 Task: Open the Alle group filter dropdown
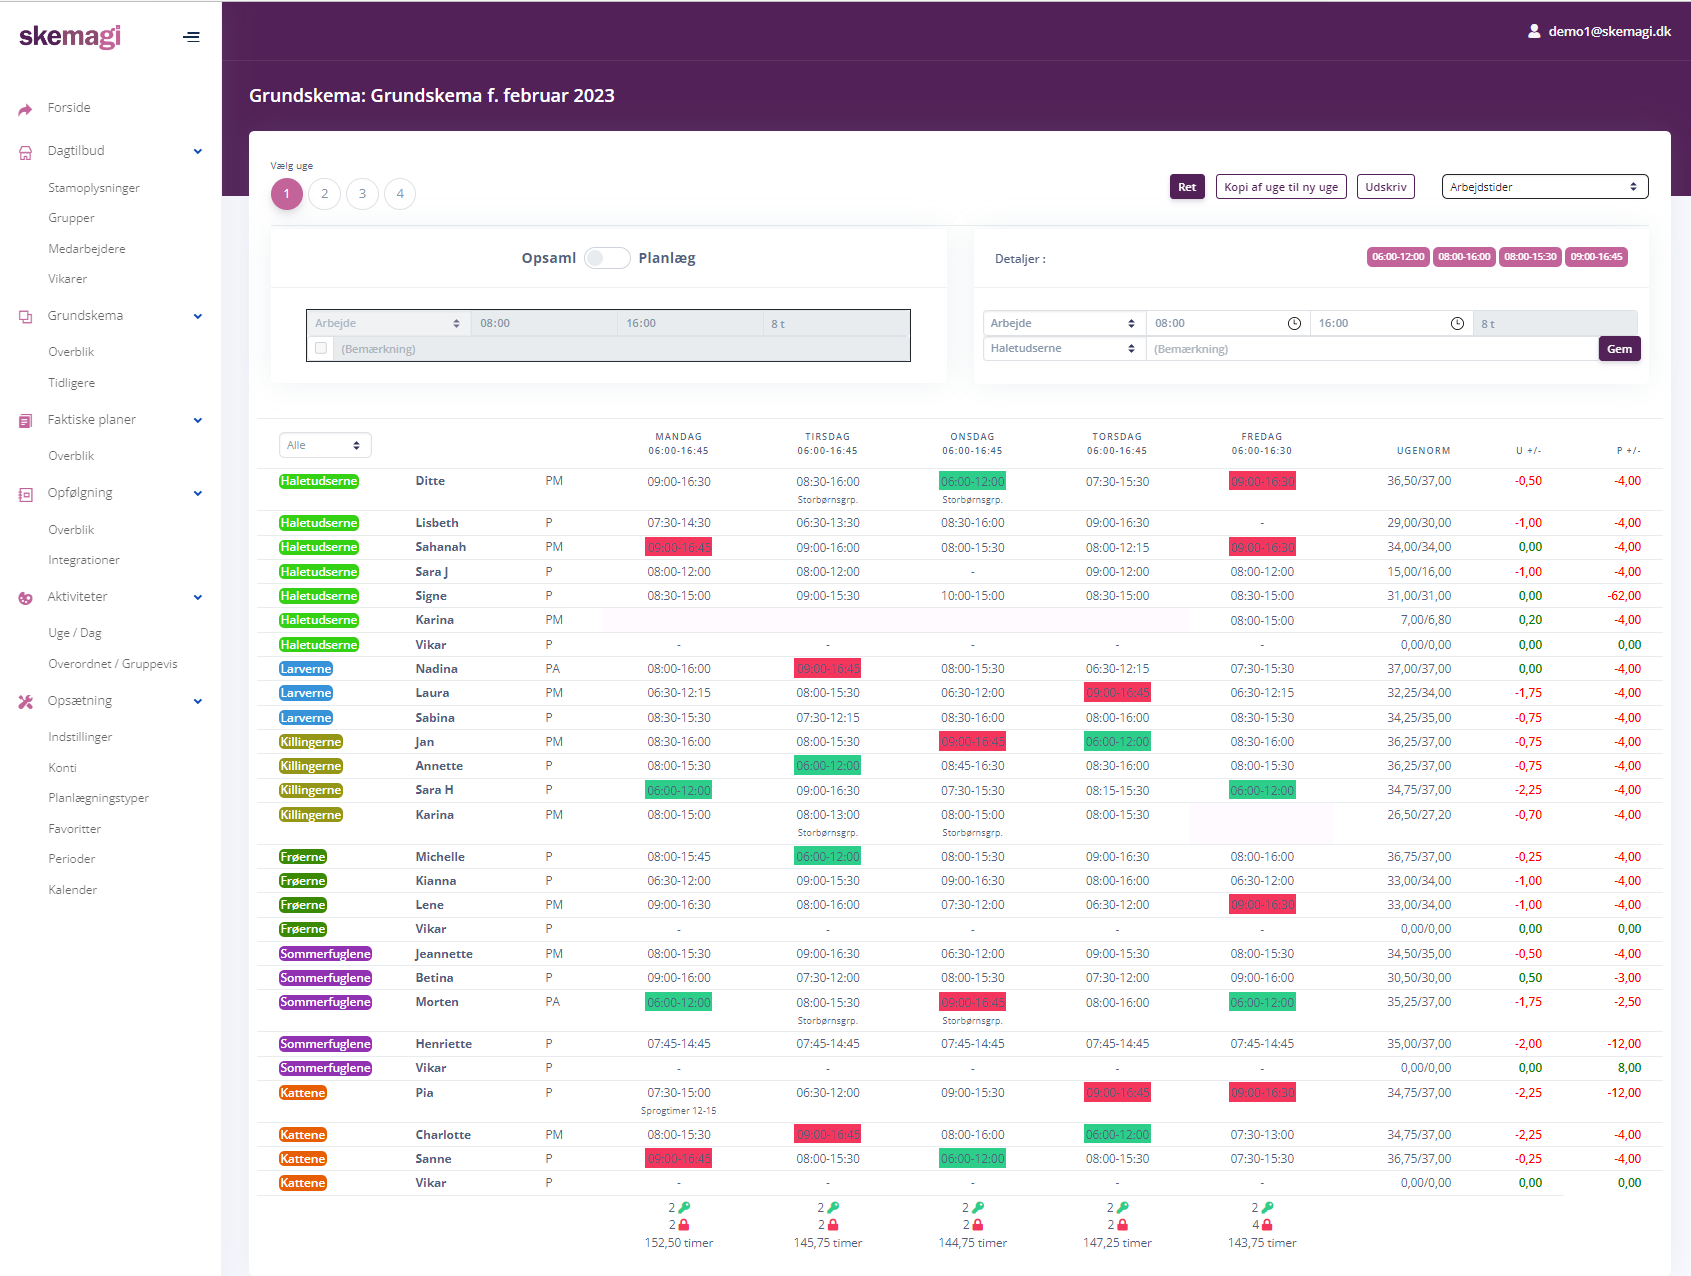click(325, 445)
